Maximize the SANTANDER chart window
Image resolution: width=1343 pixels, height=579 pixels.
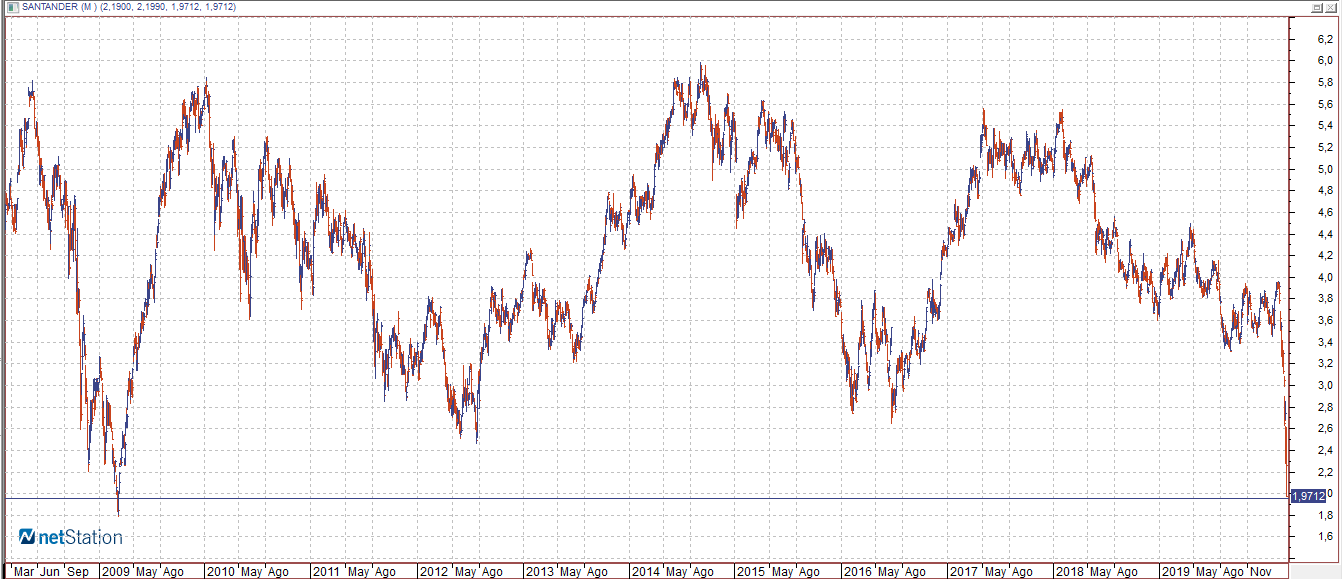(1317, 7)
